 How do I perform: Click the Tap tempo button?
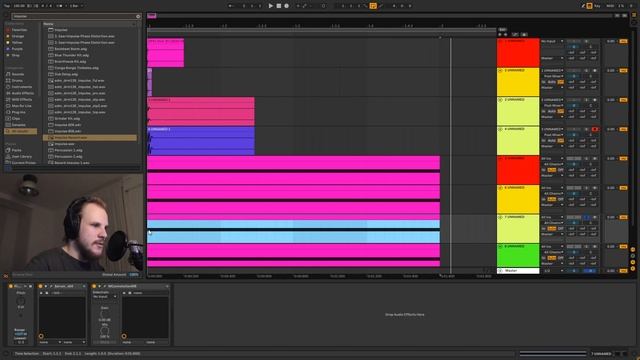pos(7,6)
